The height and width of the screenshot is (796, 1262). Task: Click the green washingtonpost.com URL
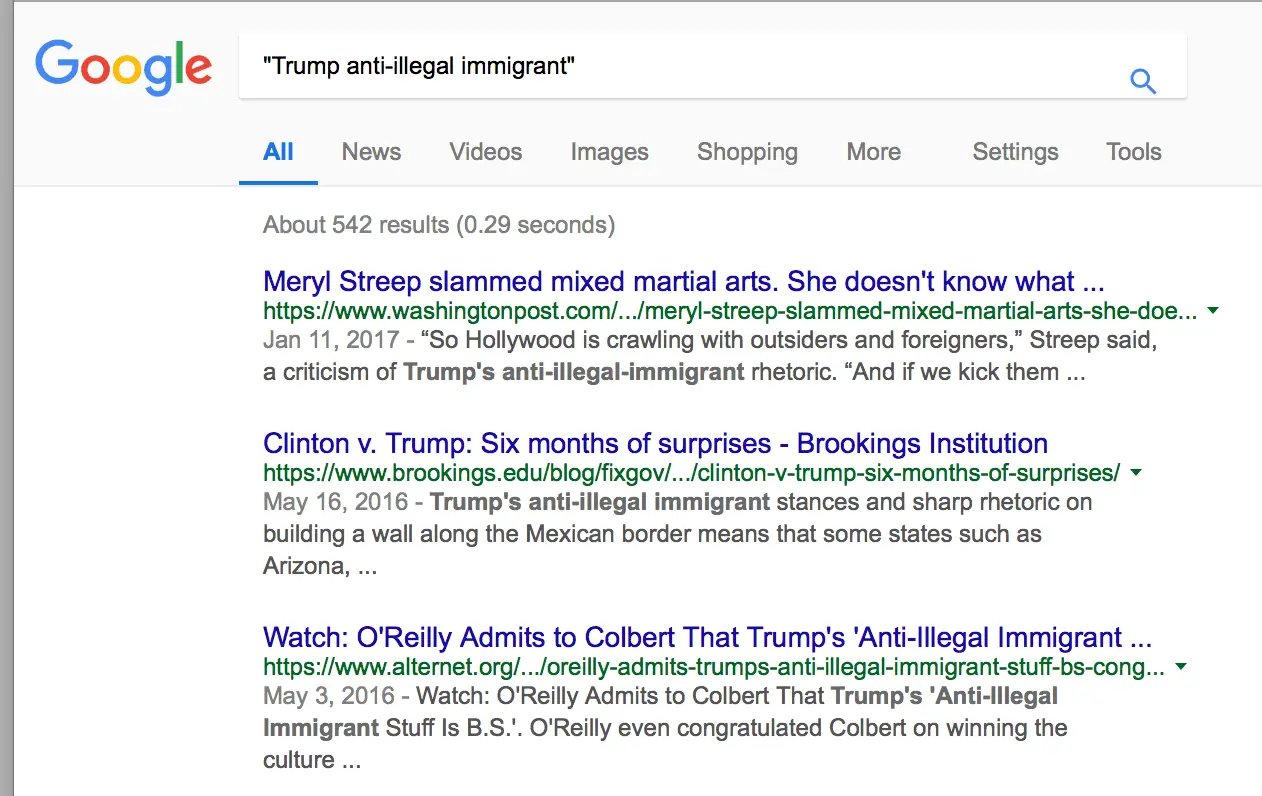(730, 311)
